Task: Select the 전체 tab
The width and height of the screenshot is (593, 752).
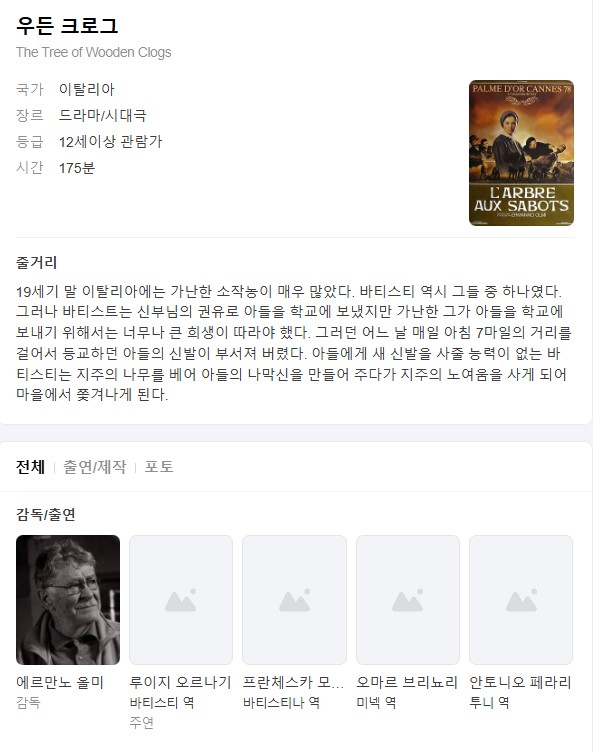Action: click(x=30, y=467)
